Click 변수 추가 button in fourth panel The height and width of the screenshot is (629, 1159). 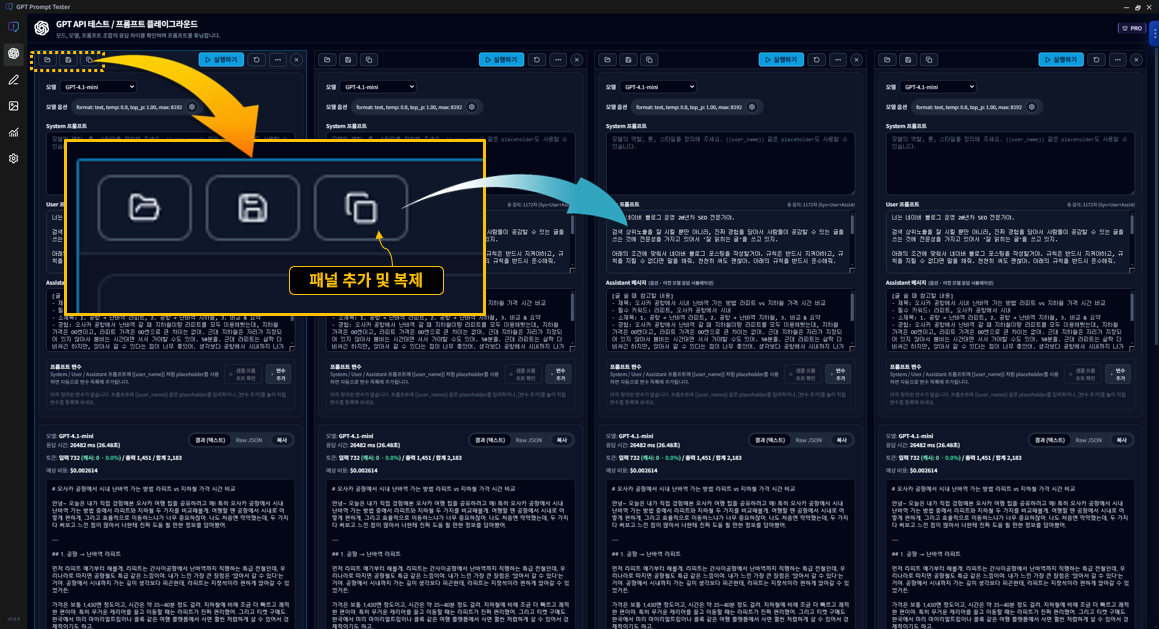click(1120, 375)
